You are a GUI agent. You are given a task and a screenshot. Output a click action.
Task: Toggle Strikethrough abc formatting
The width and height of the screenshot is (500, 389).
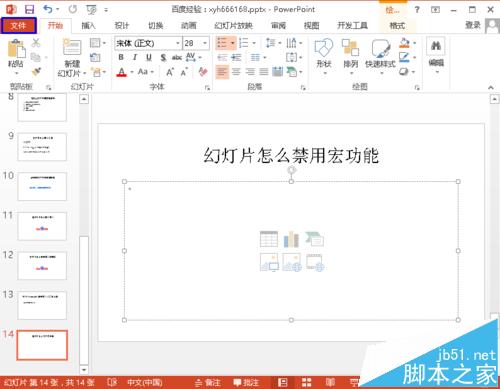pyautogui.click(x=177, y=57)
